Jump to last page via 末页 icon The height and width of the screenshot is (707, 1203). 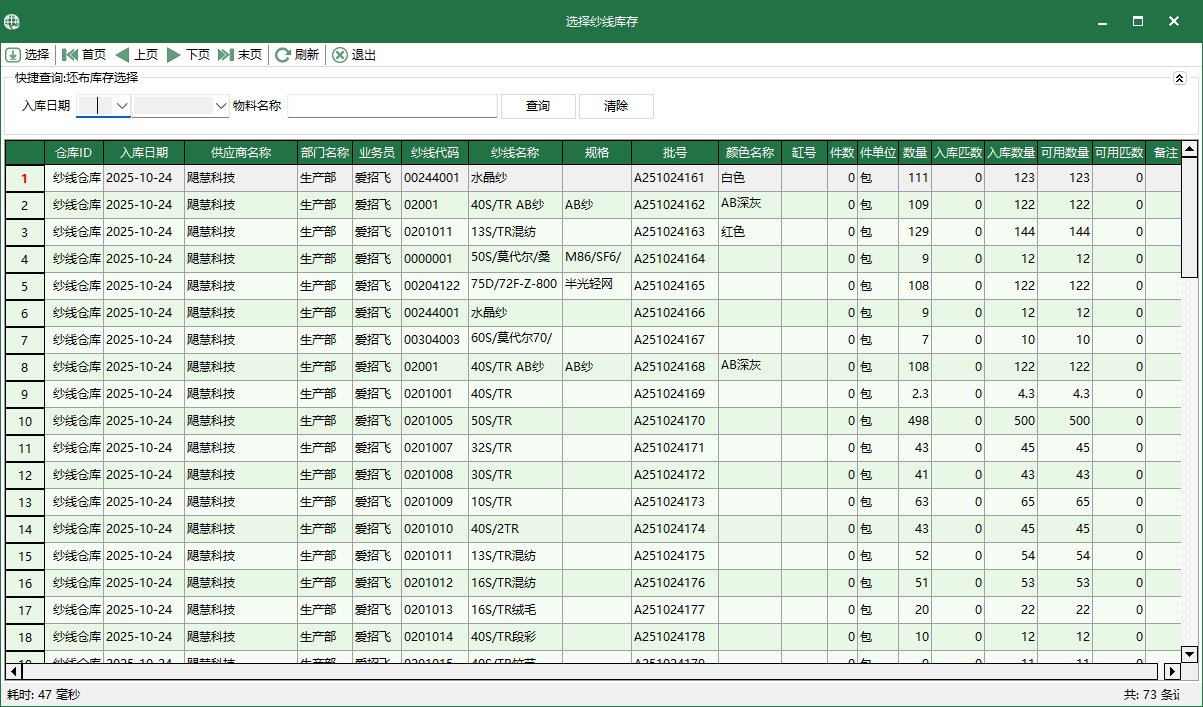pos(227,55)
